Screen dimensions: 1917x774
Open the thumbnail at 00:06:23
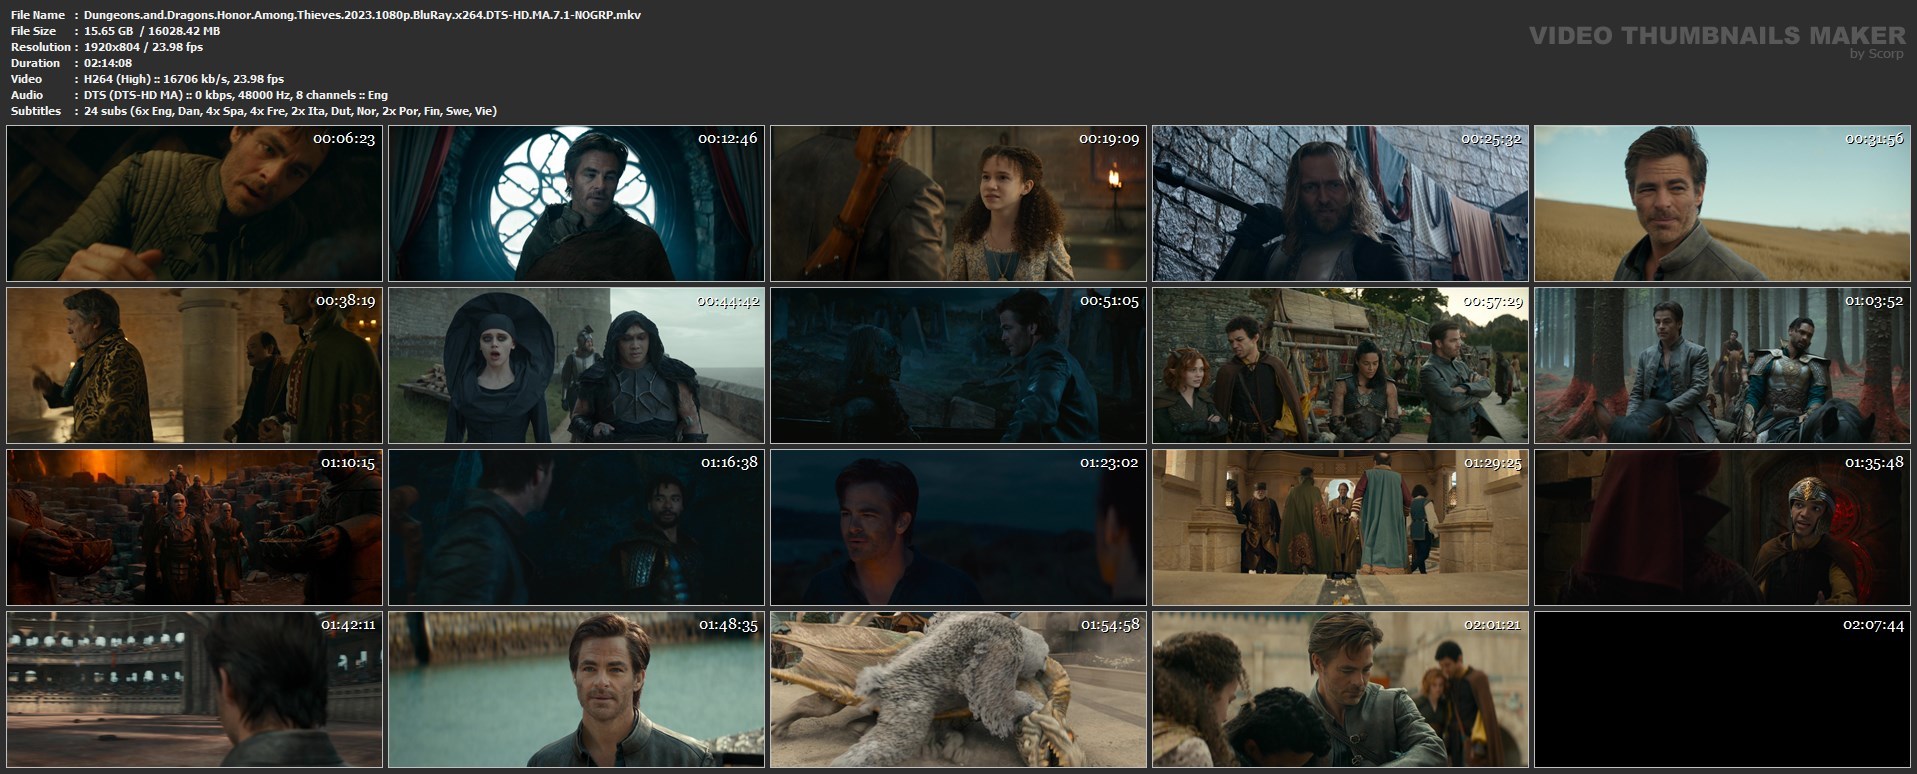coord(194,203)
